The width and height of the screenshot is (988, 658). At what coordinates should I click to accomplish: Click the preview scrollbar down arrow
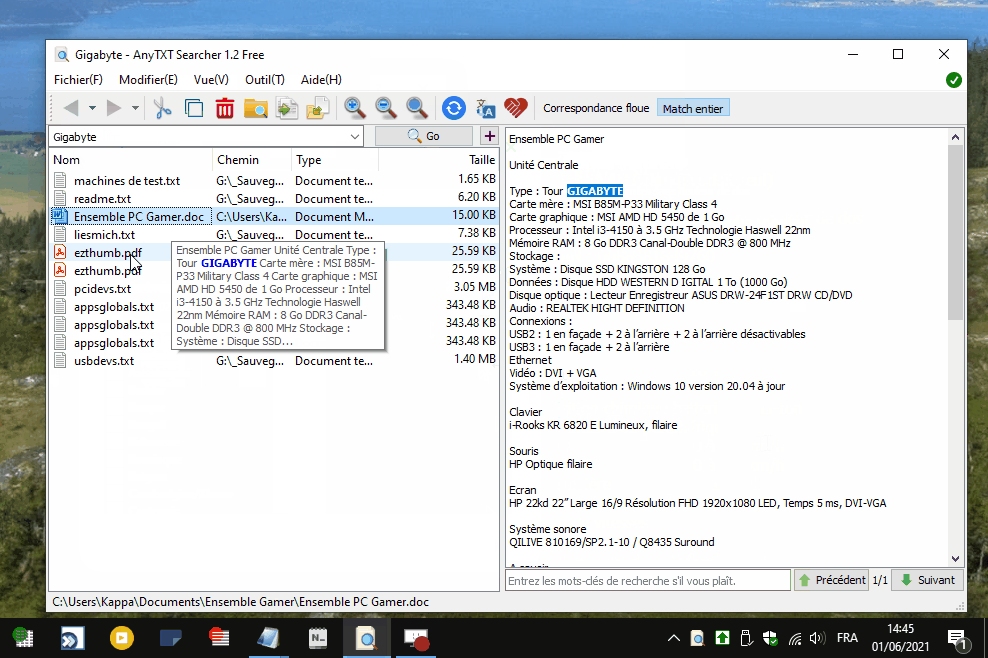(955, 559)
